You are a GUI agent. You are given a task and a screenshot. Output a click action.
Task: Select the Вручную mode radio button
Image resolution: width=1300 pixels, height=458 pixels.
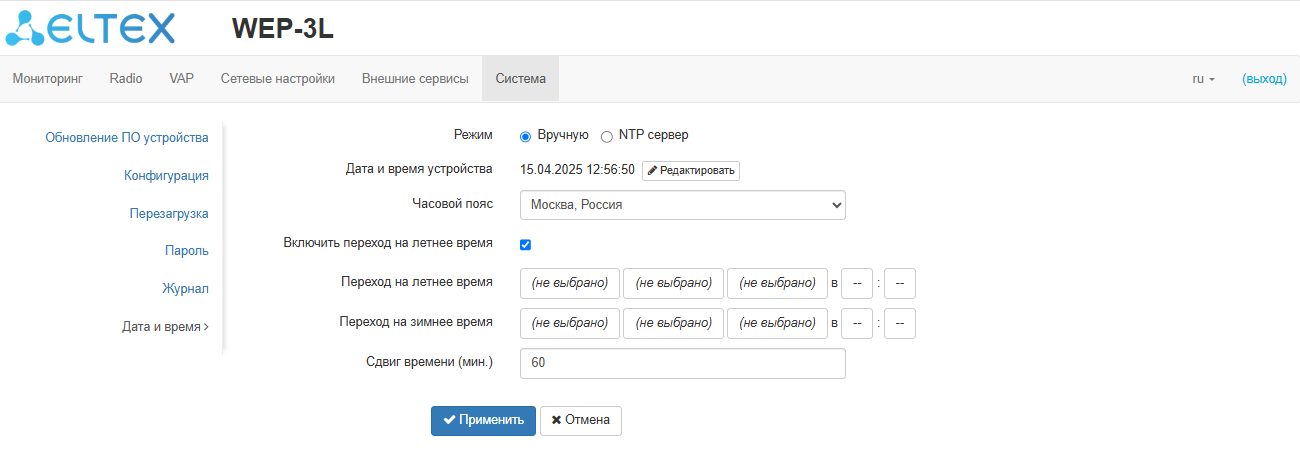coord(525,136)
